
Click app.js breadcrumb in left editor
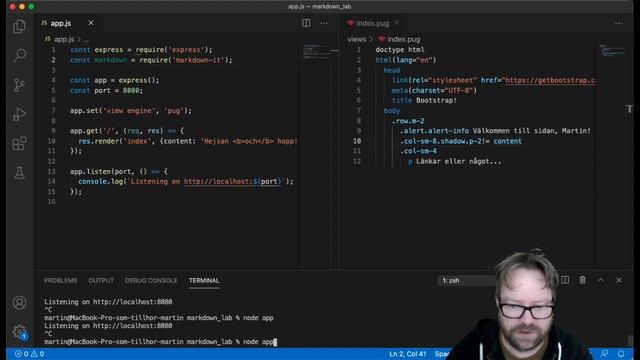[64, 40]
